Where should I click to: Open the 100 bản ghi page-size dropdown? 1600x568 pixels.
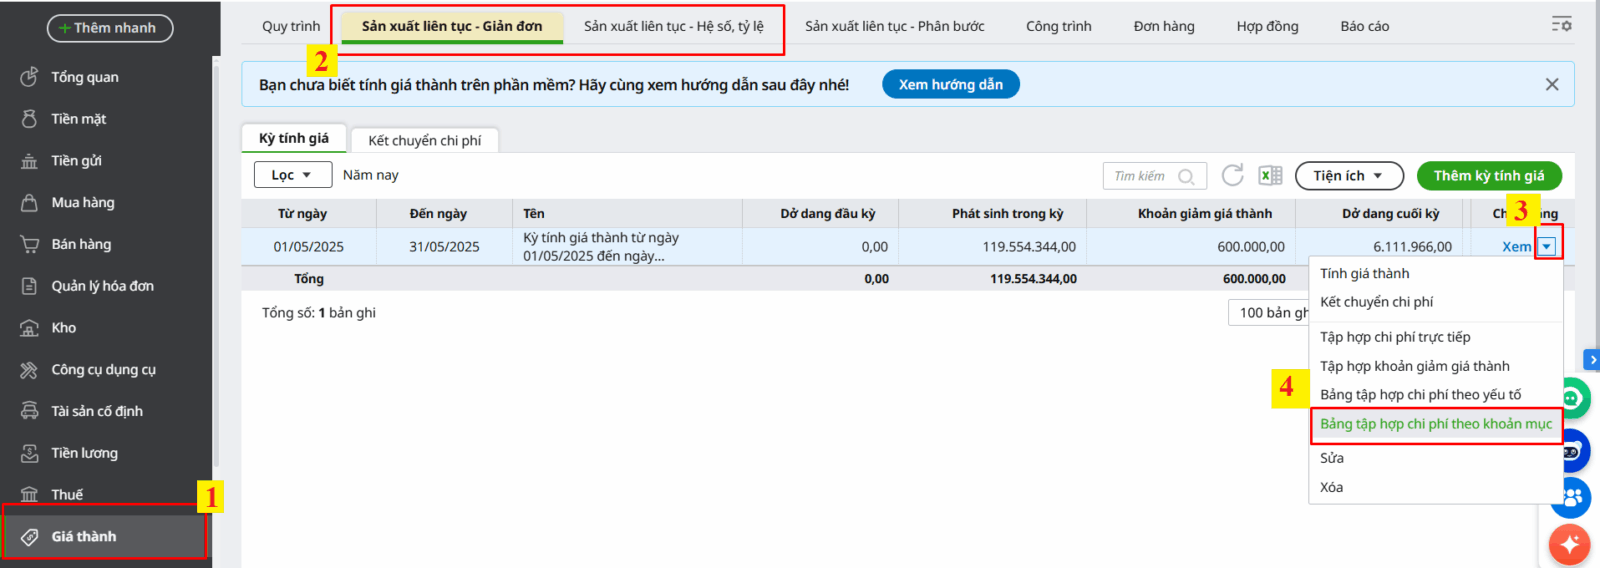click(x=1270, y=313)
